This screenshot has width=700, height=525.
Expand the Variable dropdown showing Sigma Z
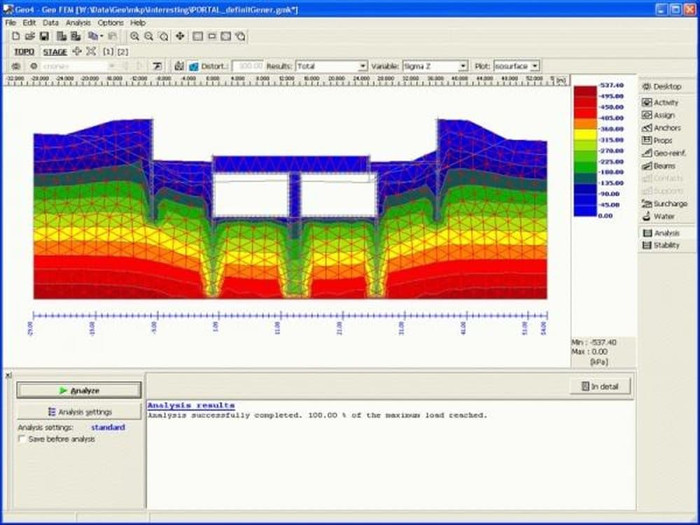tap(434, 66)
